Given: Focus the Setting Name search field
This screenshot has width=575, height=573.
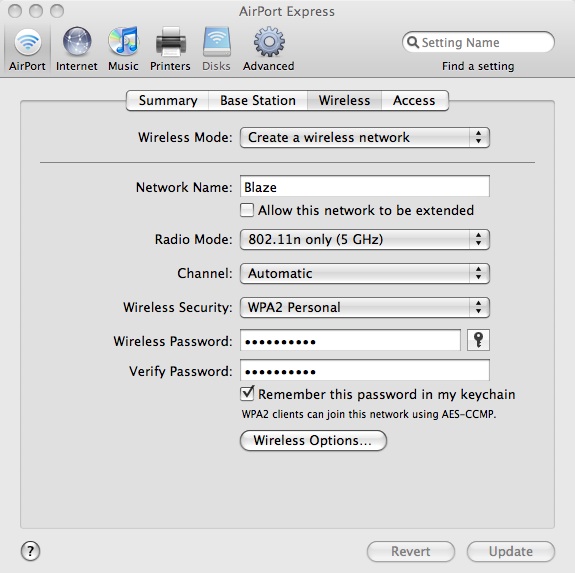Looking at the screenshot, I should click(x=478, y=42).
